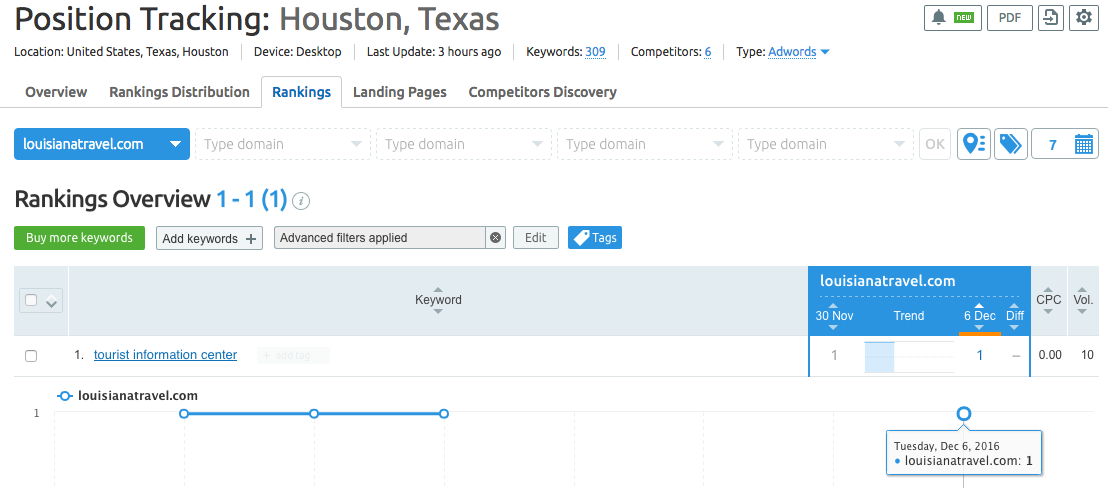Open the Adwords type dropdown
Image resolution: width=1108 pixels, height=488 pixels.
point(798,52)
